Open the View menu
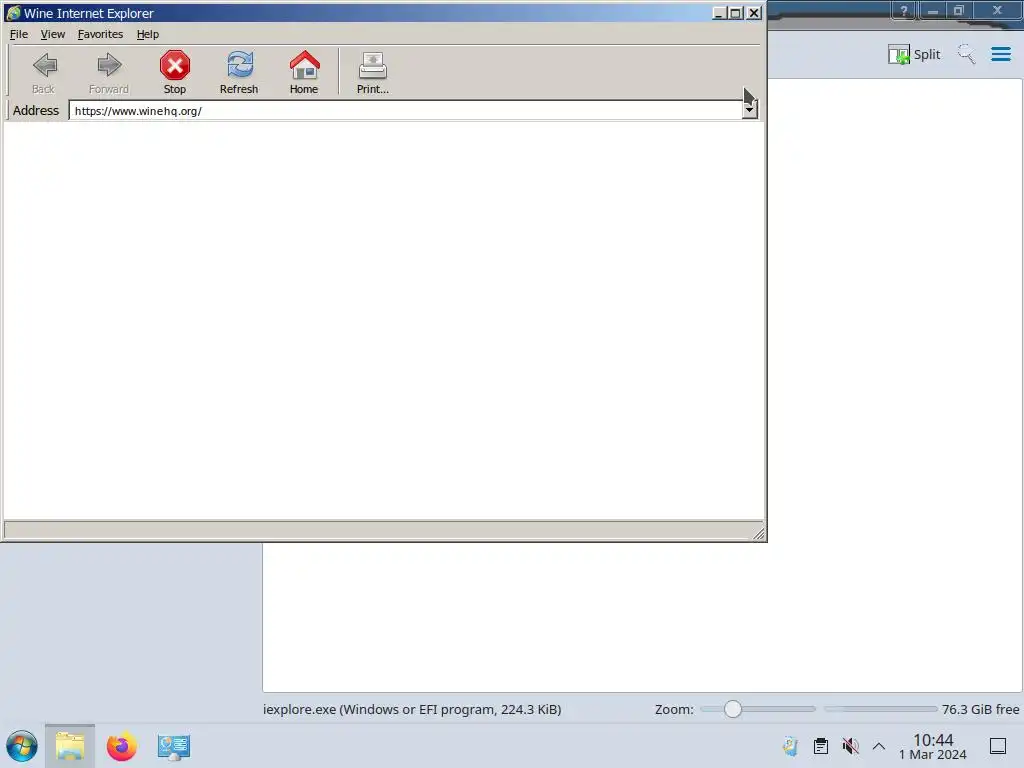The height and width of the screenshot is (768, 1024). [53, 34]
